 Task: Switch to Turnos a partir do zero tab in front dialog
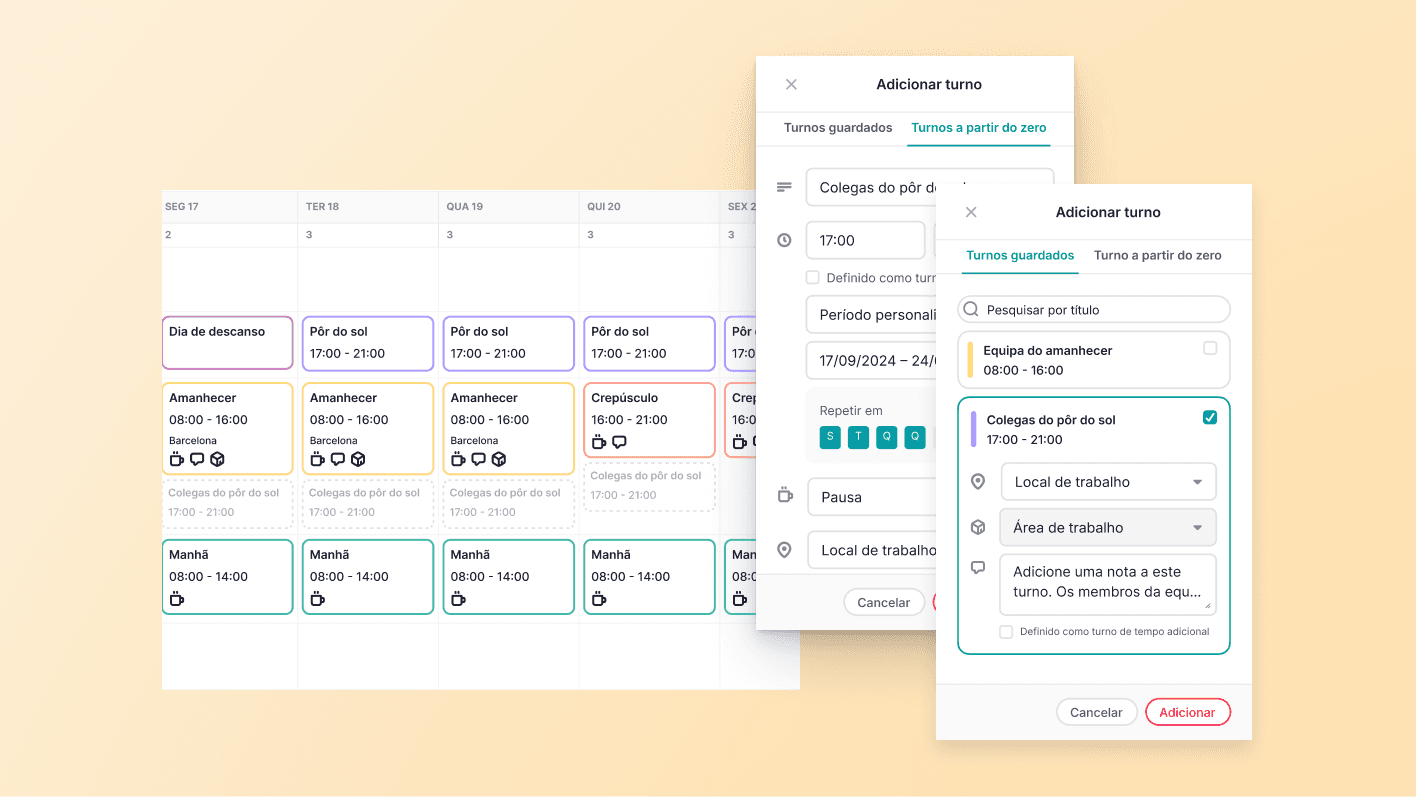tap(1157, 255)
